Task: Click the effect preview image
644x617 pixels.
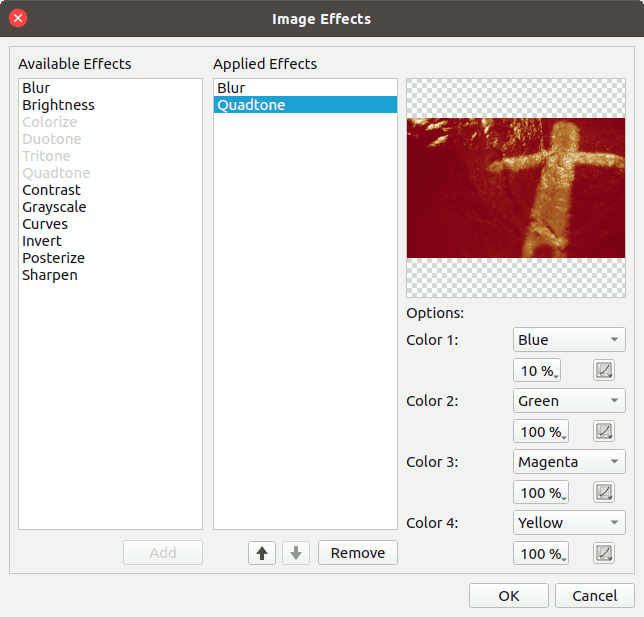Action: [515, 188]
